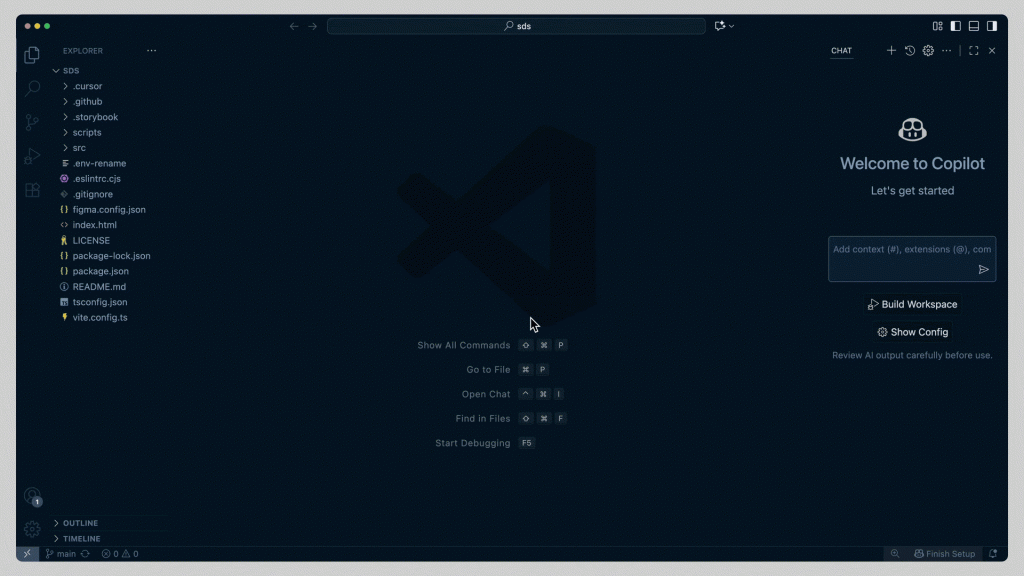Screen dimensions: 1024x576
Task: Go forward with the navigation arrow
Action: coord(312,26)
